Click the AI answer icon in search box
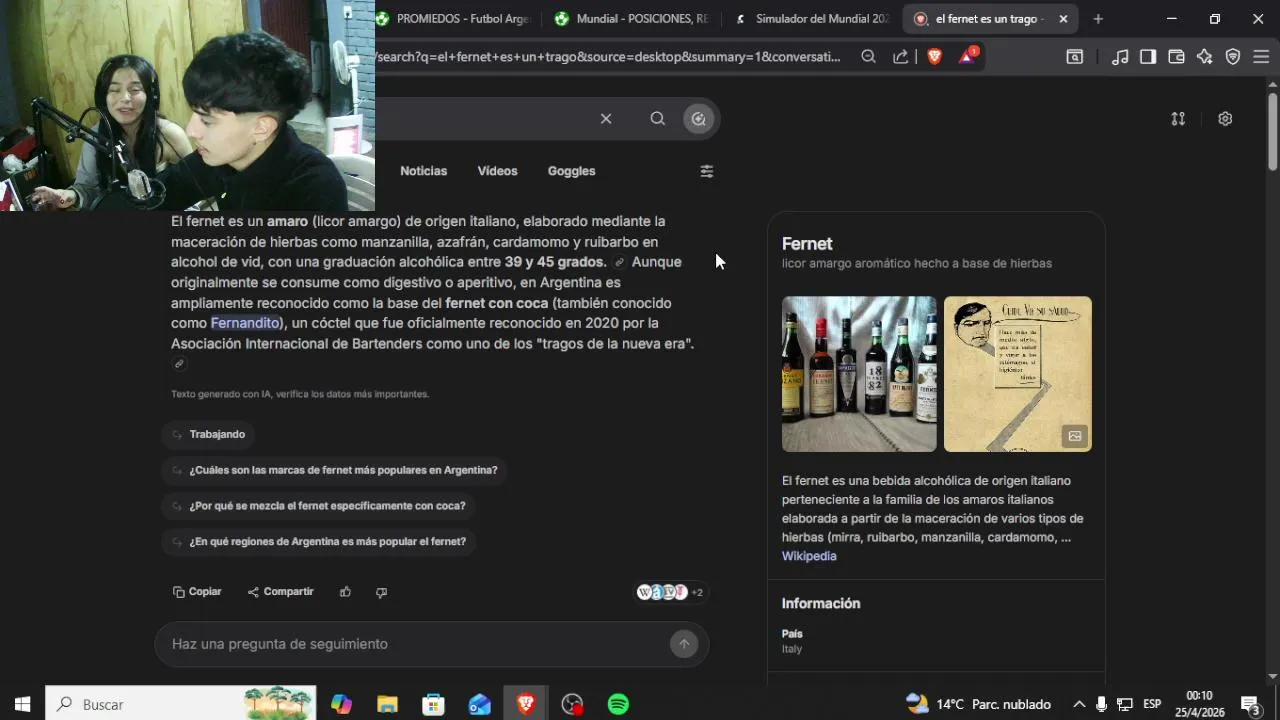This screenshot has width=1280, height=720. pyautogui.click(x=698, y=118)
